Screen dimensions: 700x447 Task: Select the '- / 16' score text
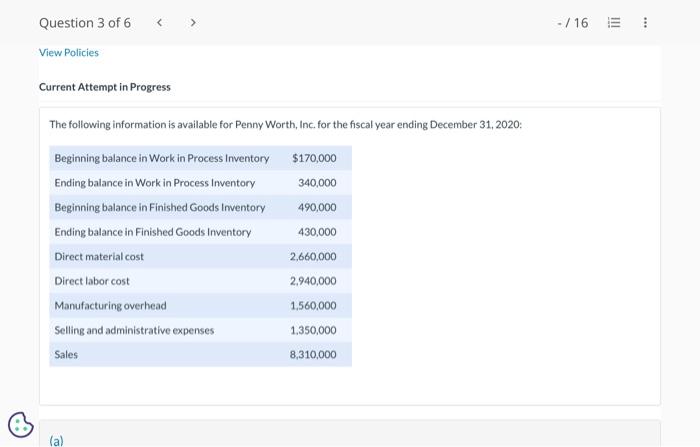pos(573,23)
